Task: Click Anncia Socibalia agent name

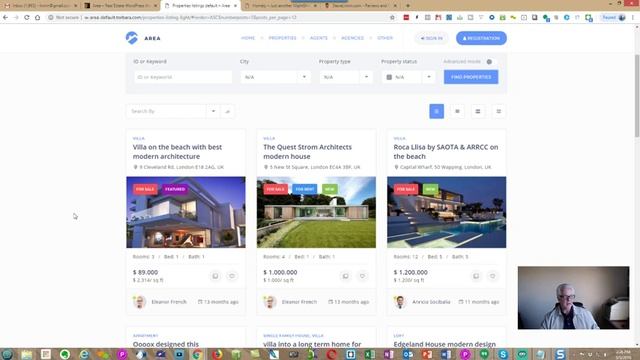Action: click(431, 302)
